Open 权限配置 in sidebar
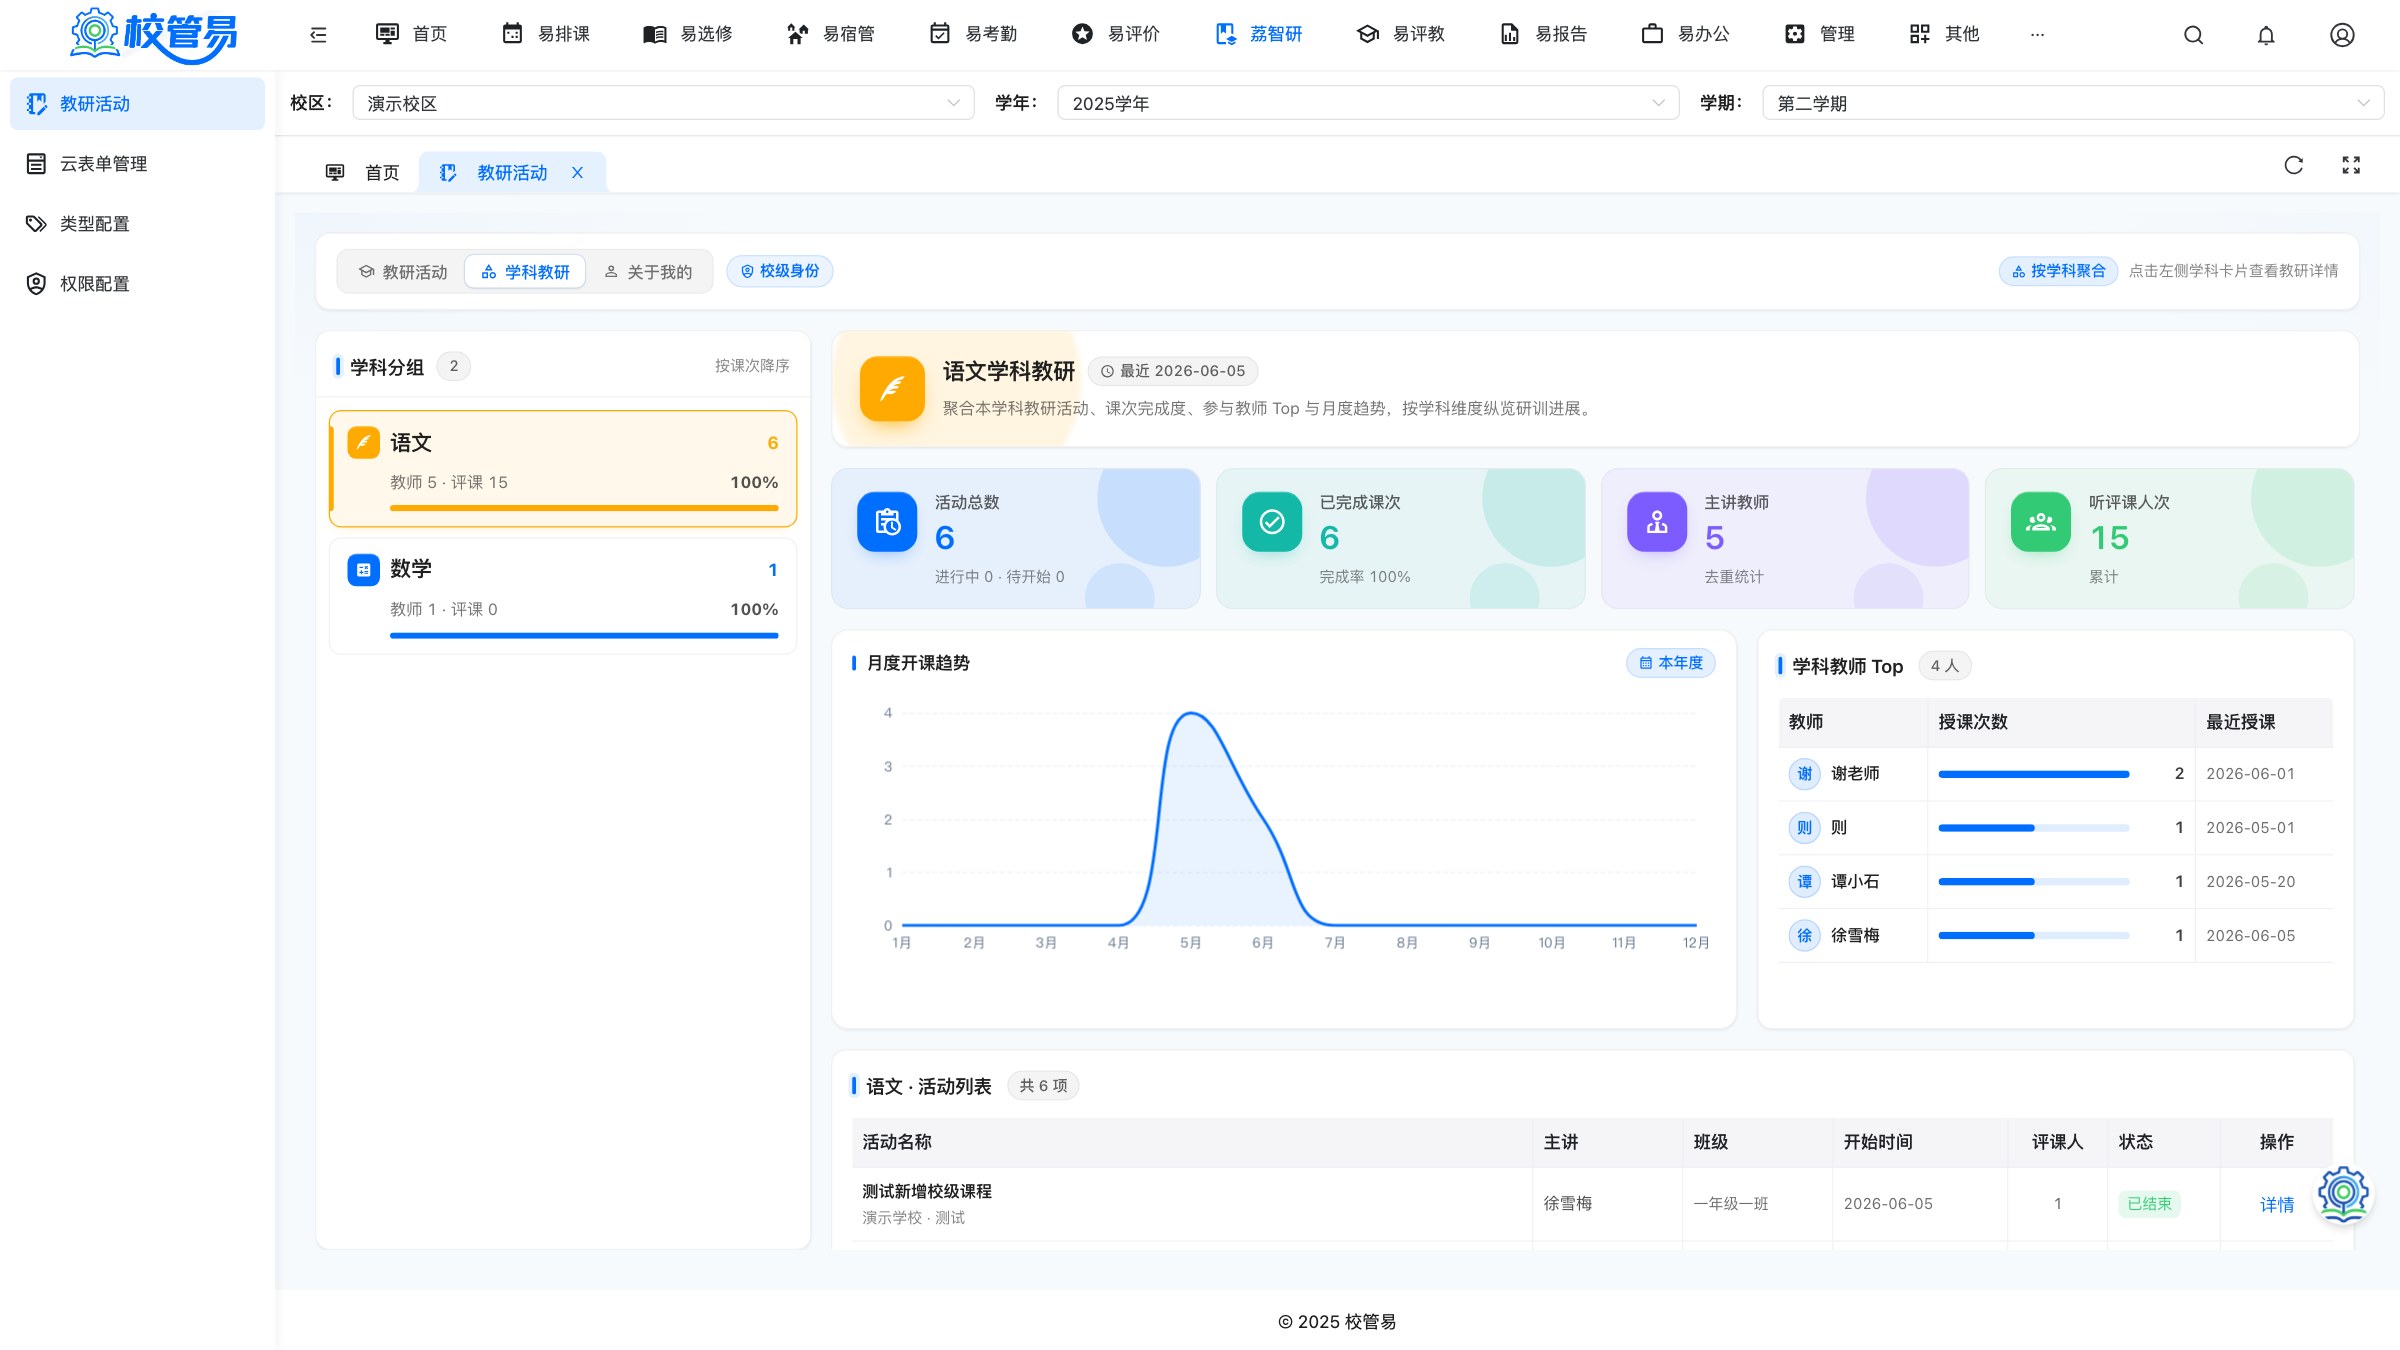This screenshot has width=2400, height=1350. pos(137,284)
